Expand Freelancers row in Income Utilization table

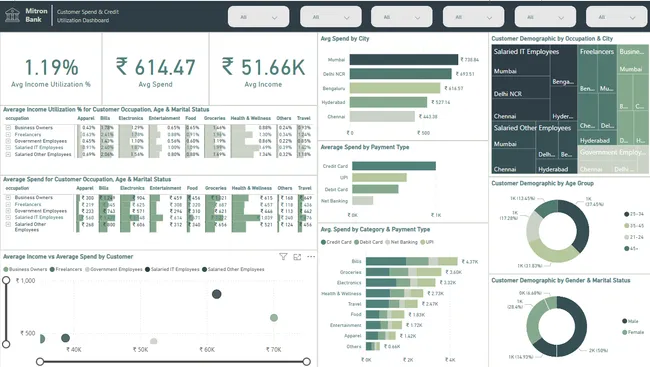(x=8, y=134)
